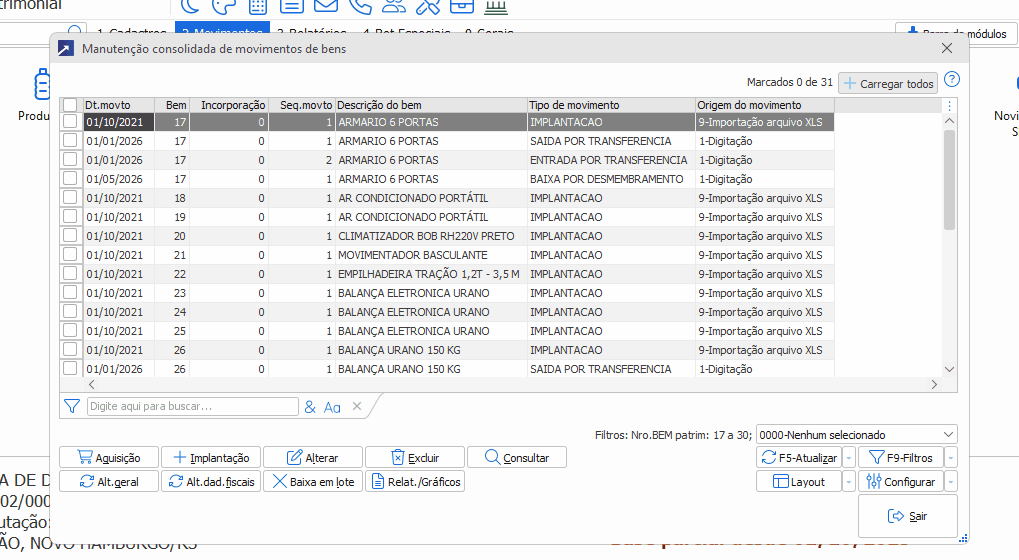Check the EMPILHADEIRA TRAÇÃO row checkbox

tap(70, 274)
